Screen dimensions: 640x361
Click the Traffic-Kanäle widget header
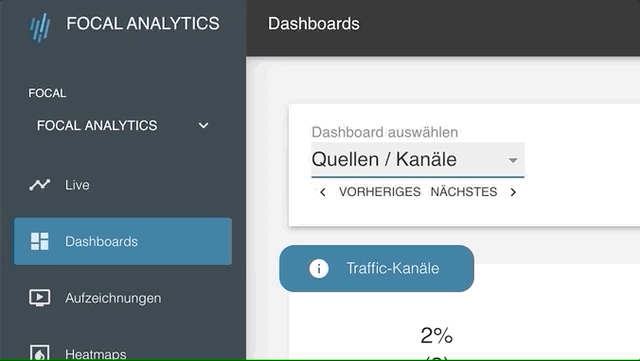[x=376, y=269]
